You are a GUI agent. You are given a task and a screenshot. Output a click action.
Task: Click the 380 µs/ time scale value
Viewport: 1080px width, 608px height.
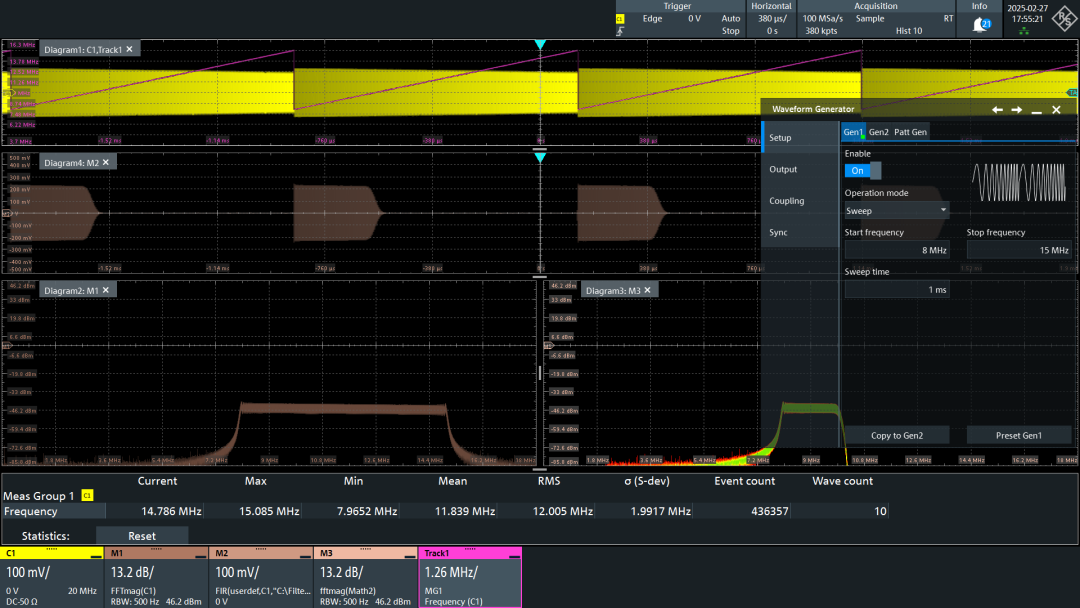772,19
